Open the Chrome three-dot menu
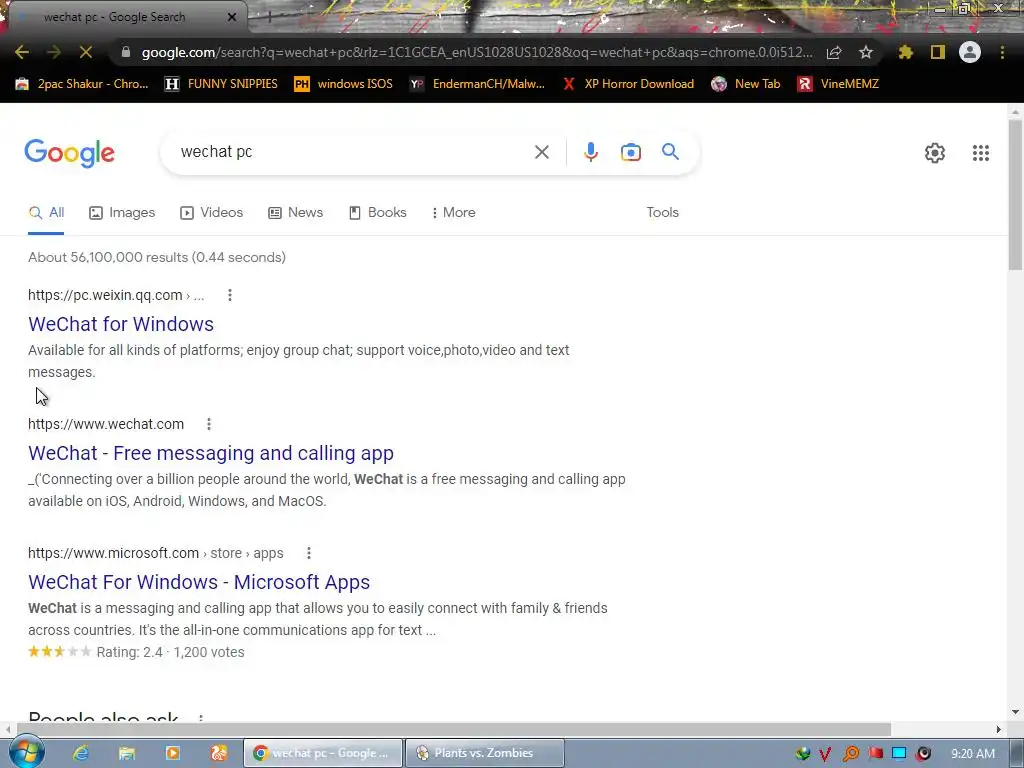1024x768 pixels. (x=1002, y=52)
